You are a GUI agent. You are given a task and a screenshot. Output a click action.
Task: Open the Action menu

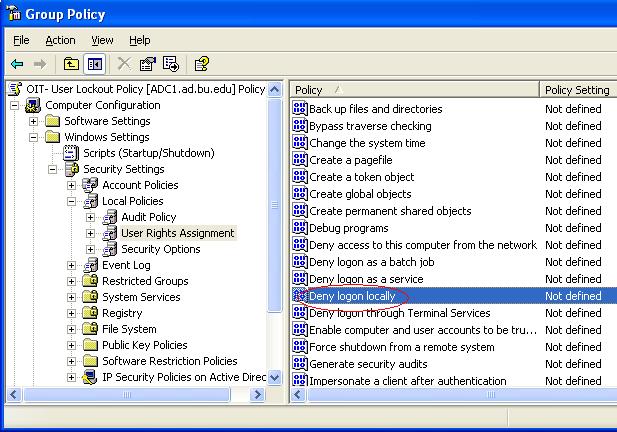(x=60, y=40)
